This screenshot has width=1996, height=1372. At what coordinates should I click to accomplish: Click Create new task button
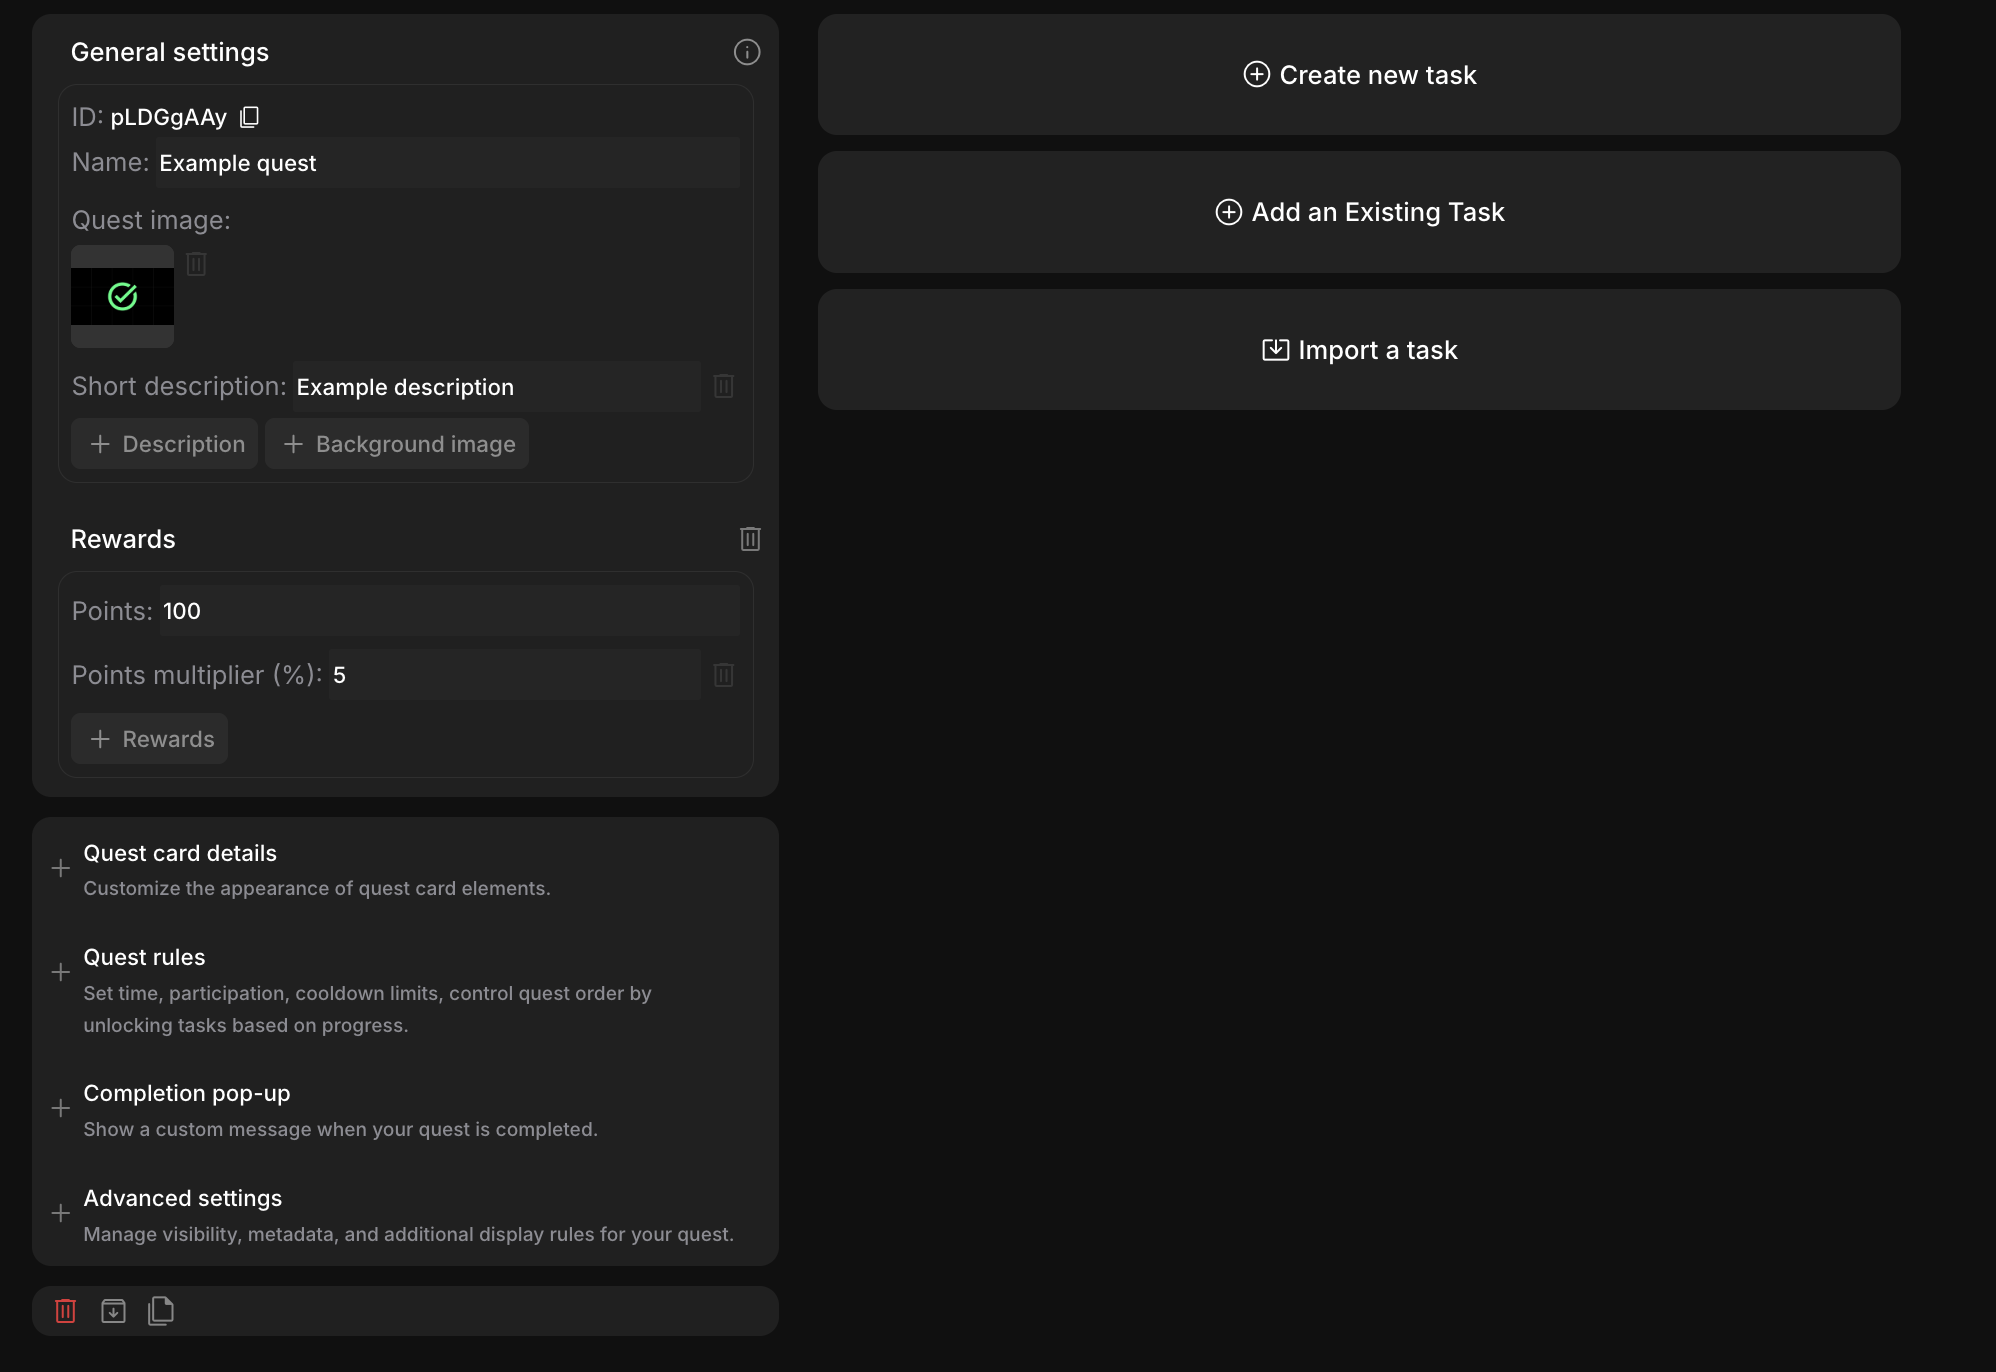(1359, 75)
